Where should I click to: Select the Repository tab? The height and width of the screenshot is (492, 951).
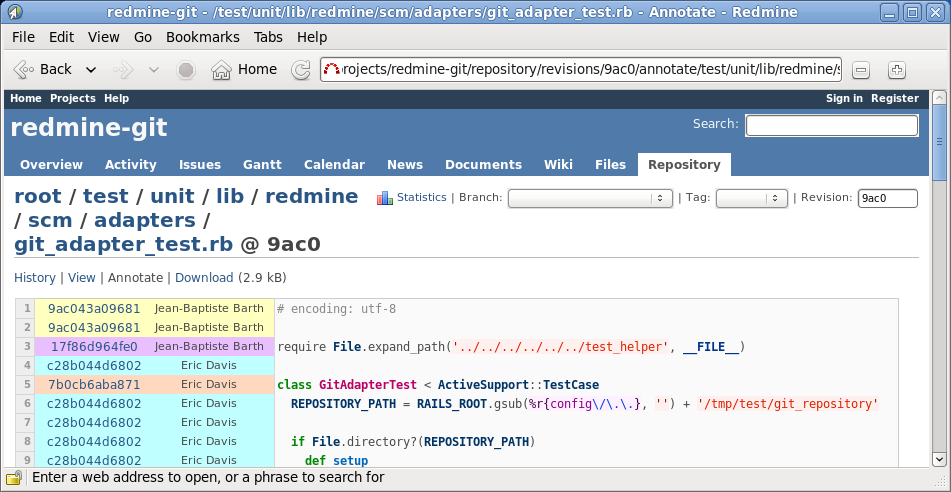(684, 164)
